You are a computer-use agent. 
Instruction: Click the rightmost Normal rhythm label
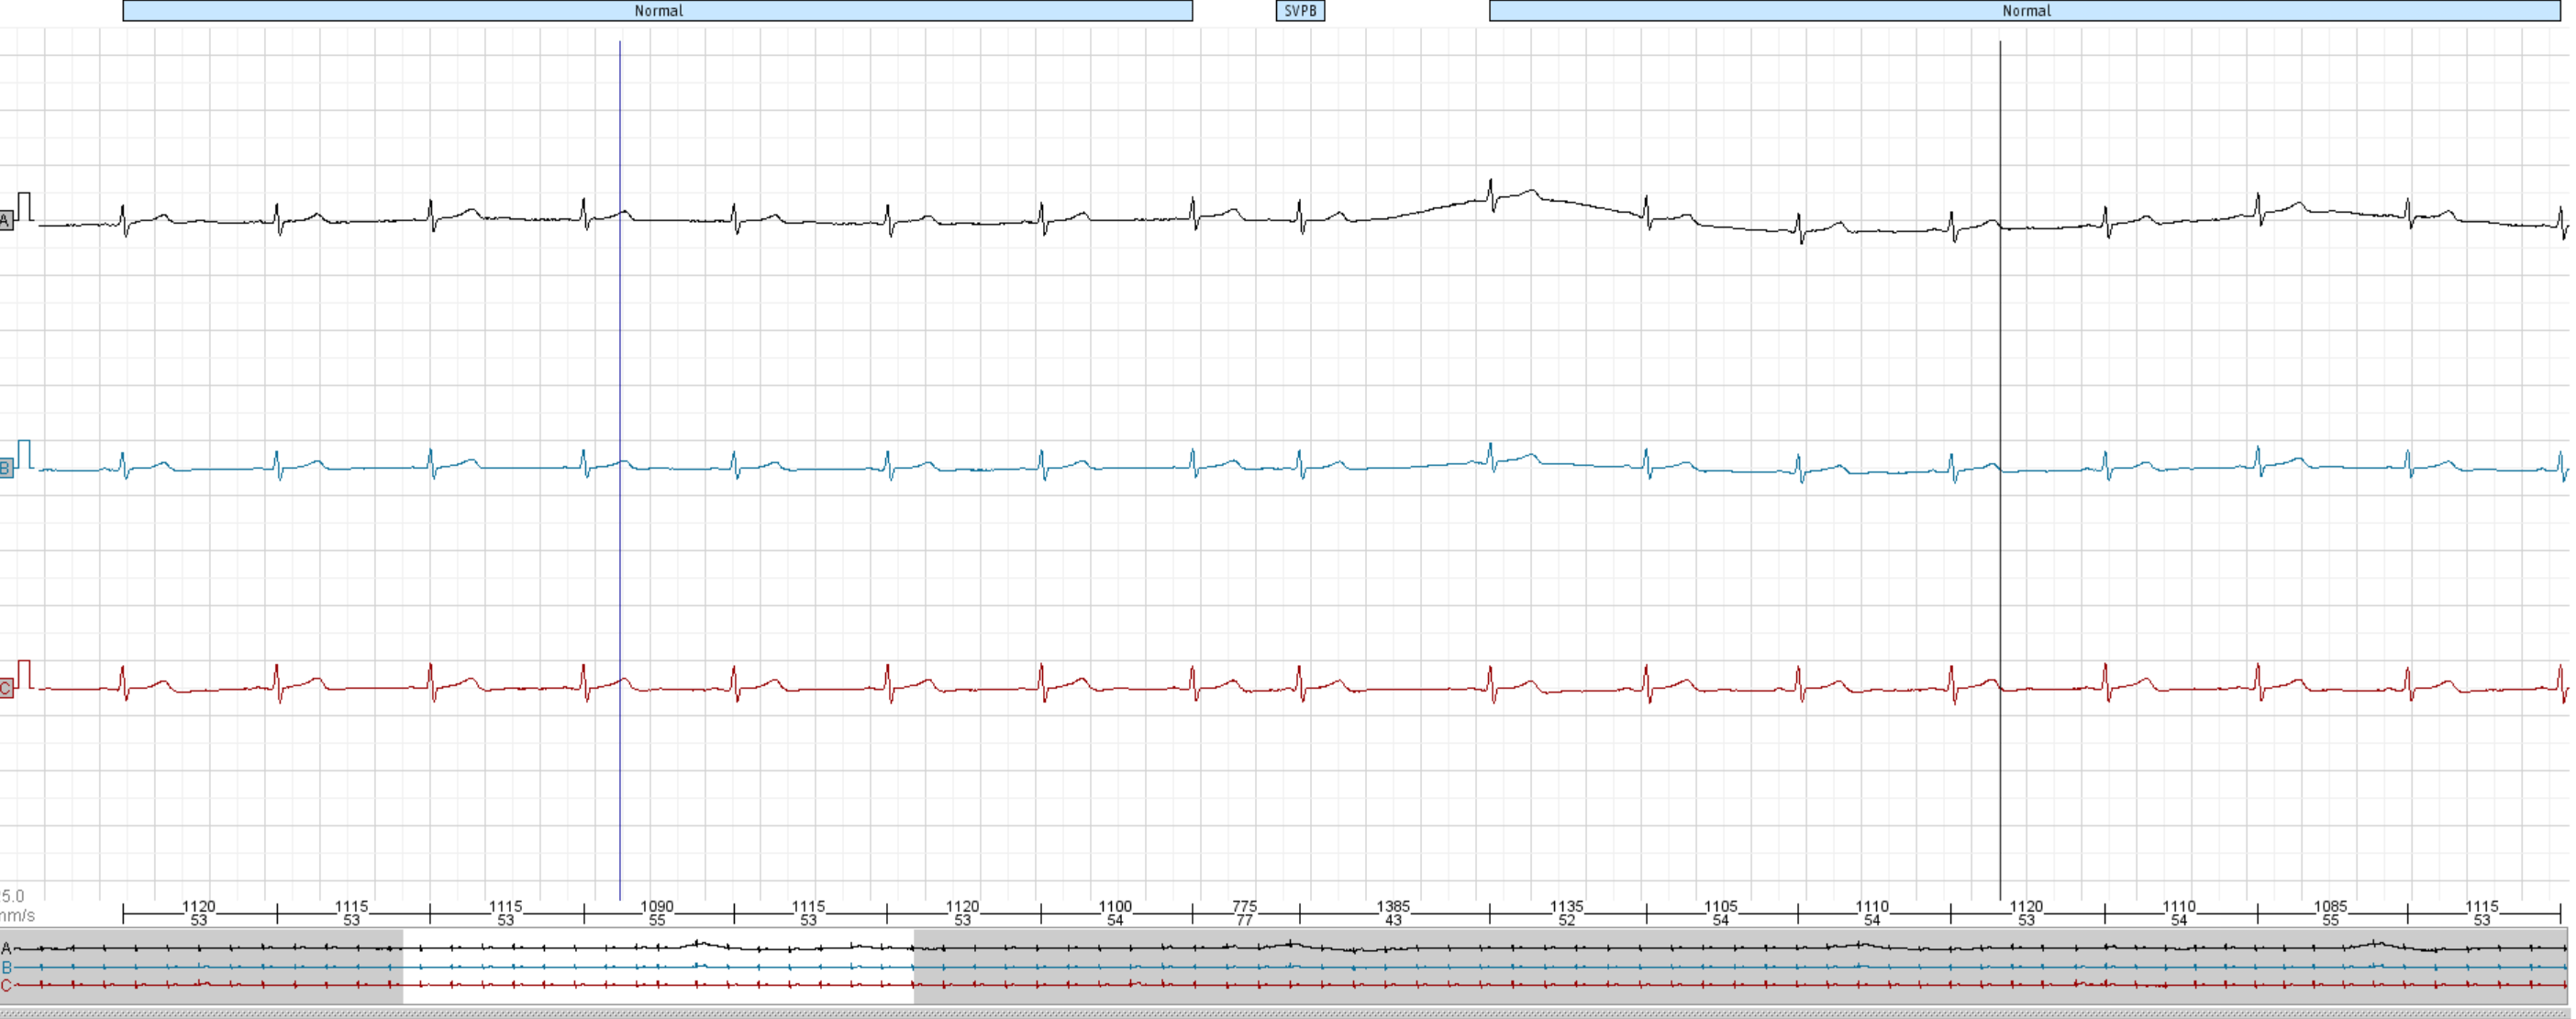click(x=2026, y=11)
